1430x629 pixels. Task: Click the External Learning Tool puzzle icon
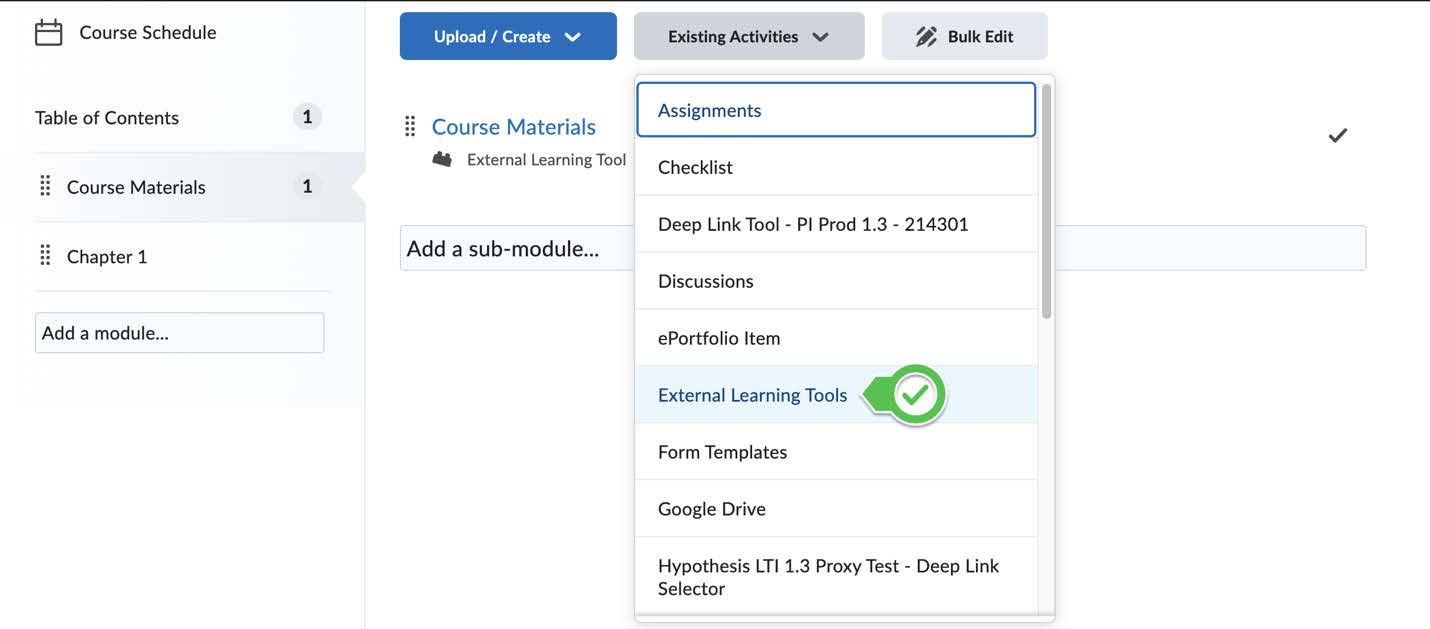pyautogui.click(x=442, y=159)
